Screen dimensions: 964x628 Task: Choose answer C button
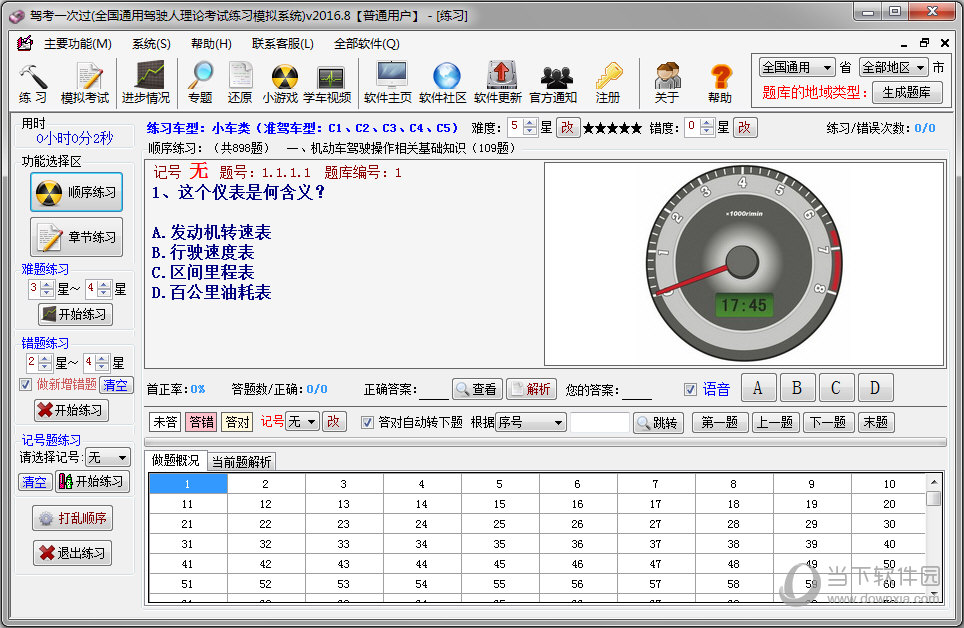pyautogui.click(x=836, y=388)
